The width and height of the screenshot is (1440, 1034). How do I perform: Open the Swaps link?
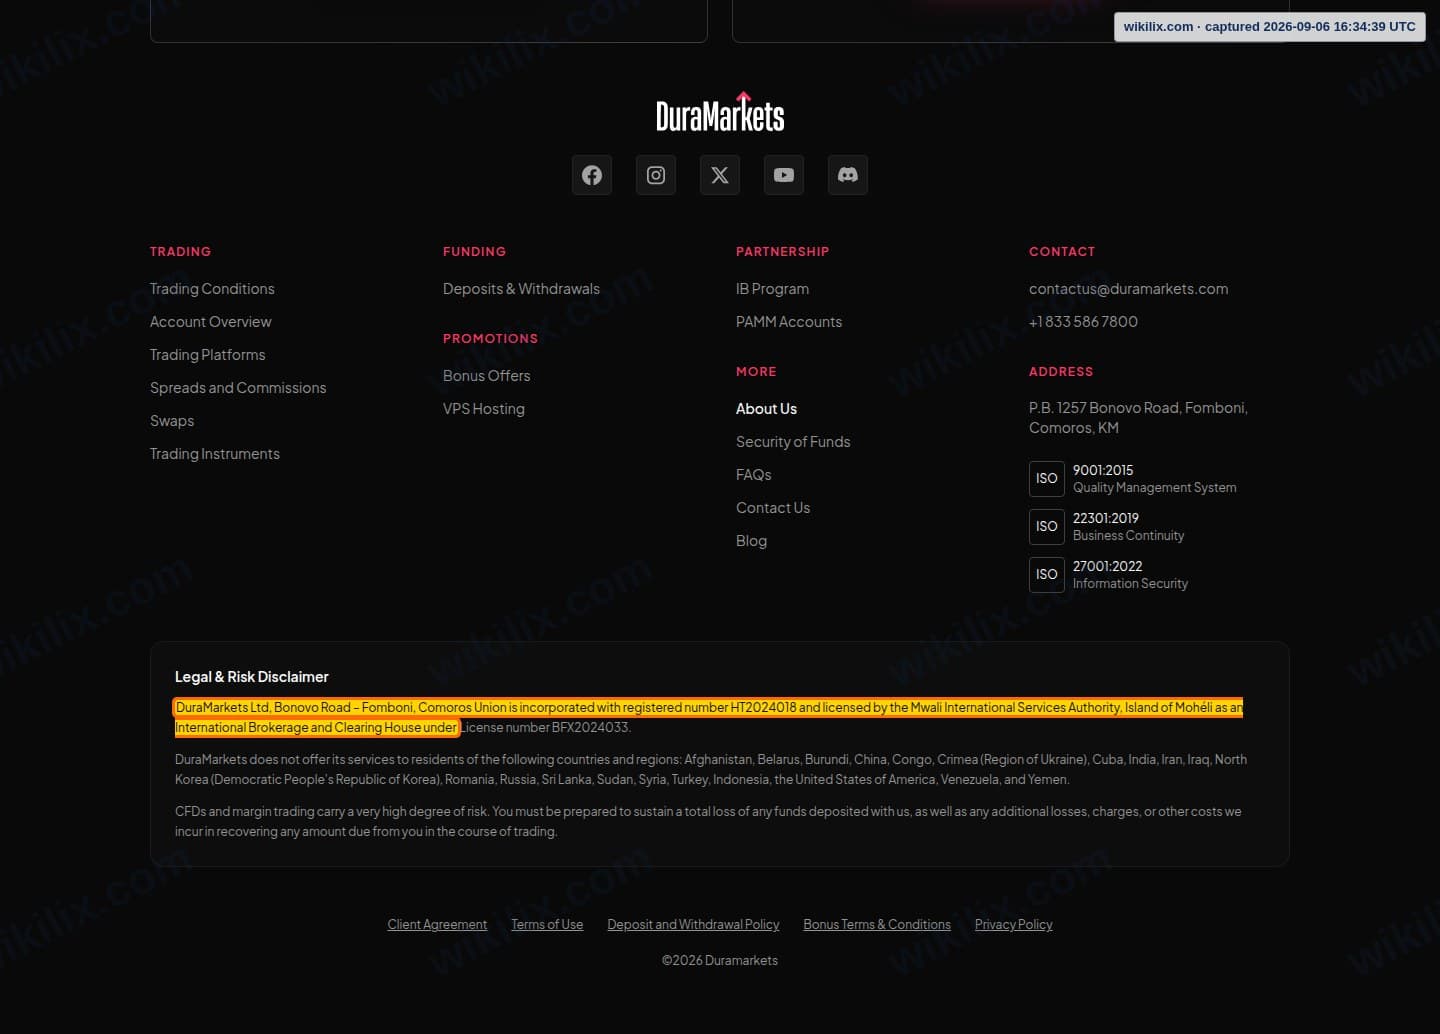pos(172,421)
